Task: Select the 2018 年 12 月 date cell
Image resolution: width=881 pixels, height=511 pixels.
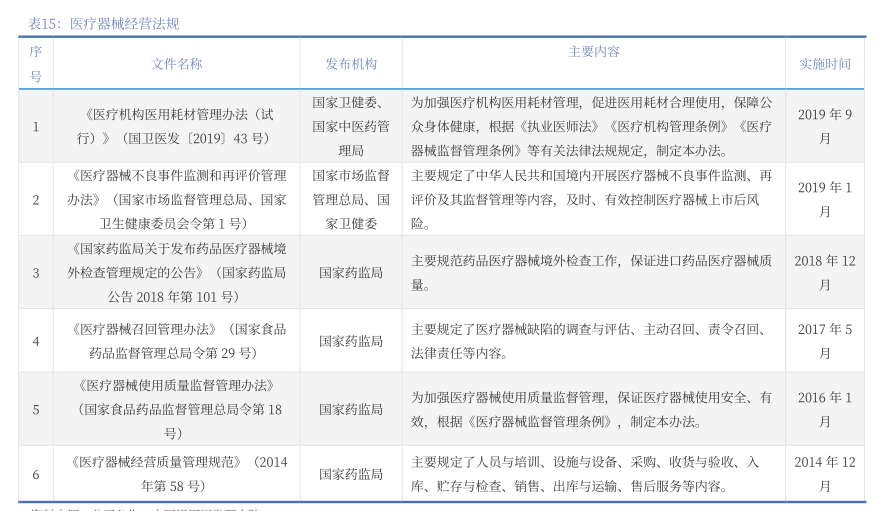Action: pyautogui.click(x=824, y=272)
